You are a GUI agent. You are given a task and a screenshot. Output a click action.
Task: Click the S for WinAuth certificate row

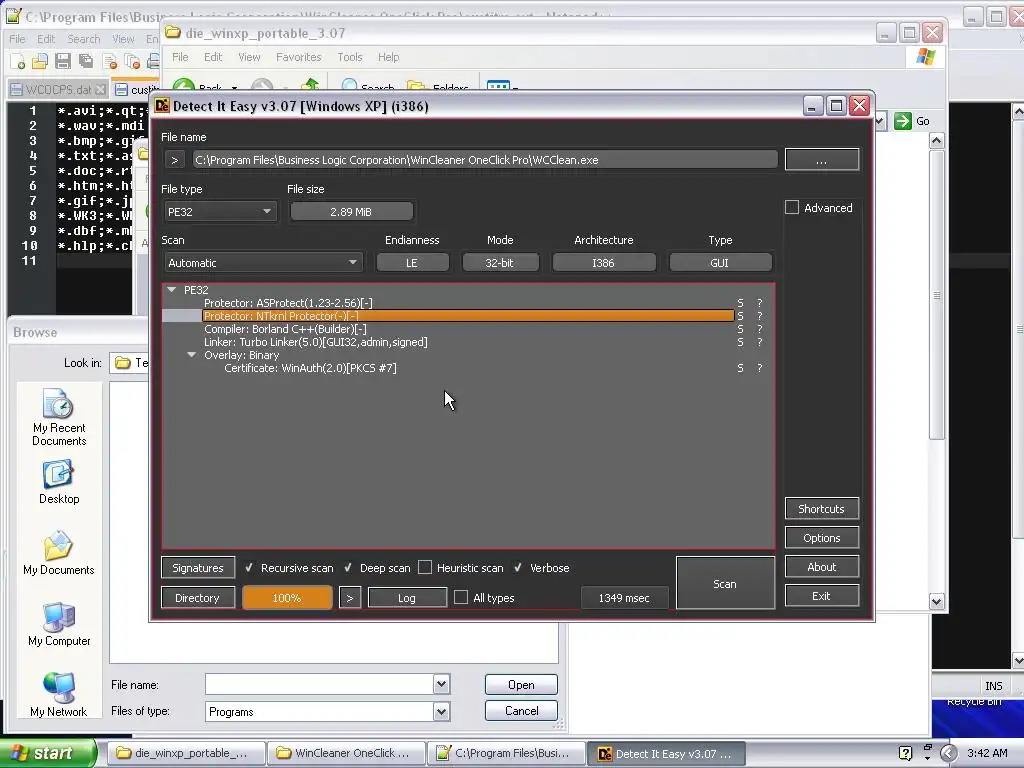(x=740, y=368)
